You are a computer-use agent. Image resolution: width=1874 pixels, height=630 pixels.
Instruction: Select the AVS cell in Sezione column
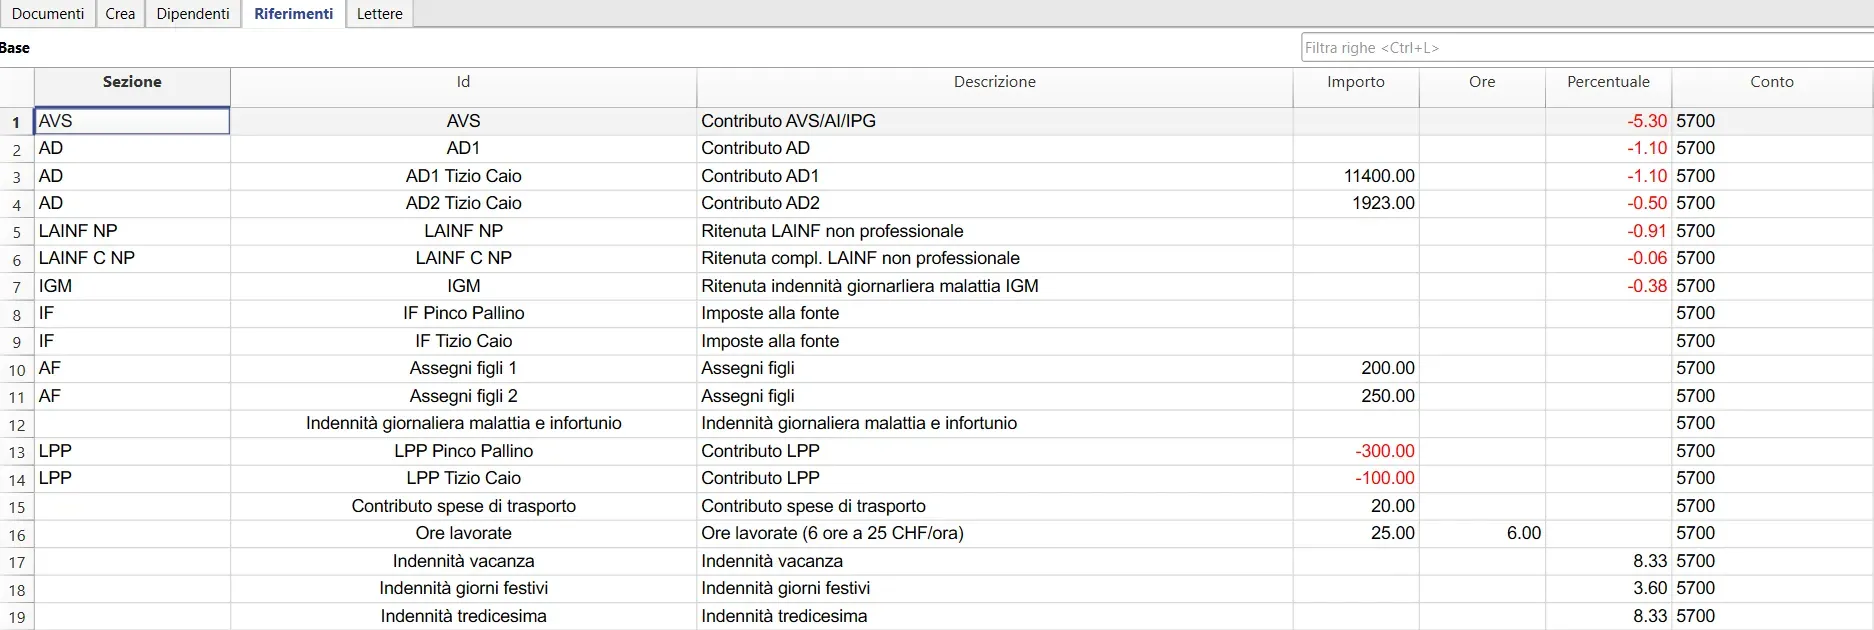tap(132, 121)
